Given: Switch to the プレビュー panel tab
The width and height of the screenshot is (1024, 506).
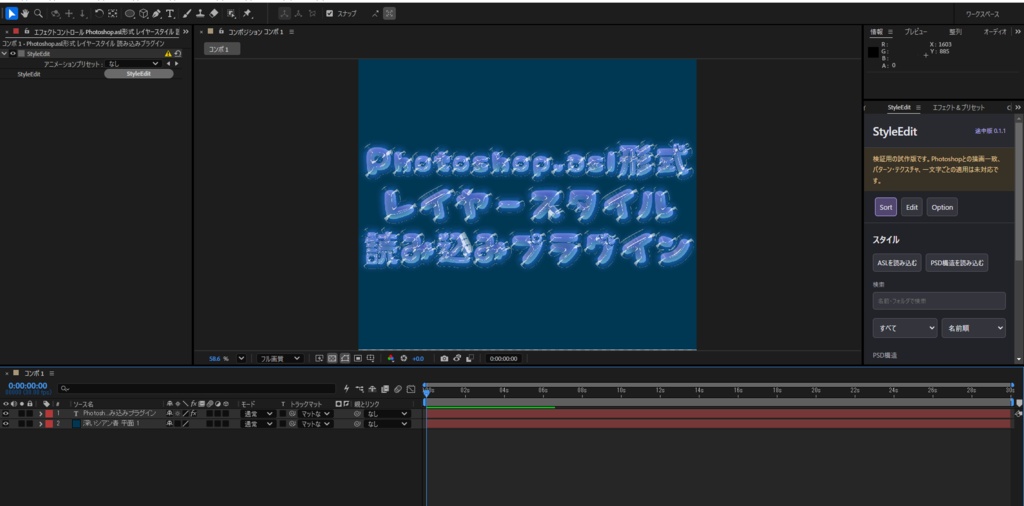Looking at the screenshot, I should [x=916, y=32].
